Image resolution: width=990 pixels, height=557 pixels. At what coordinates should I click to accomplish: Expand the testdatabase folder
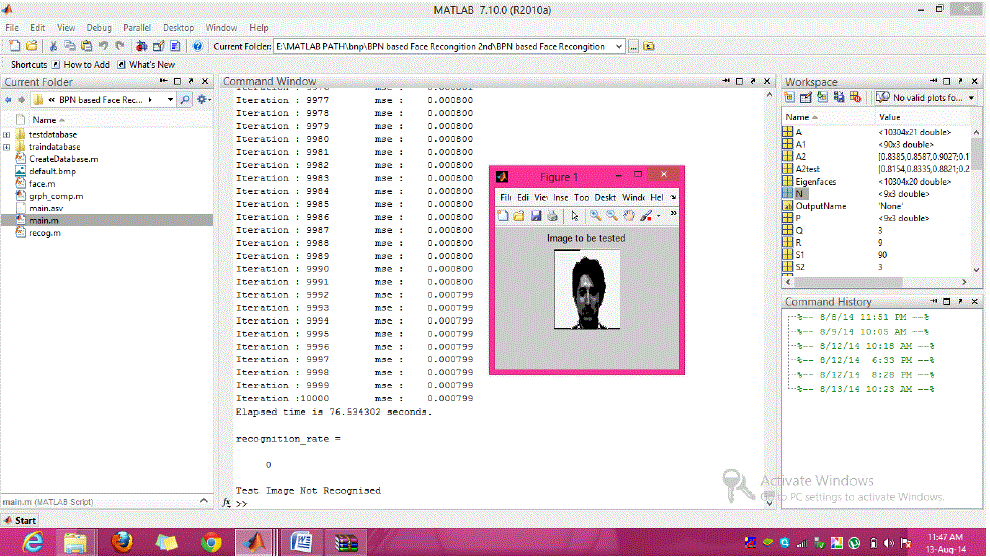tap(7, 134)
